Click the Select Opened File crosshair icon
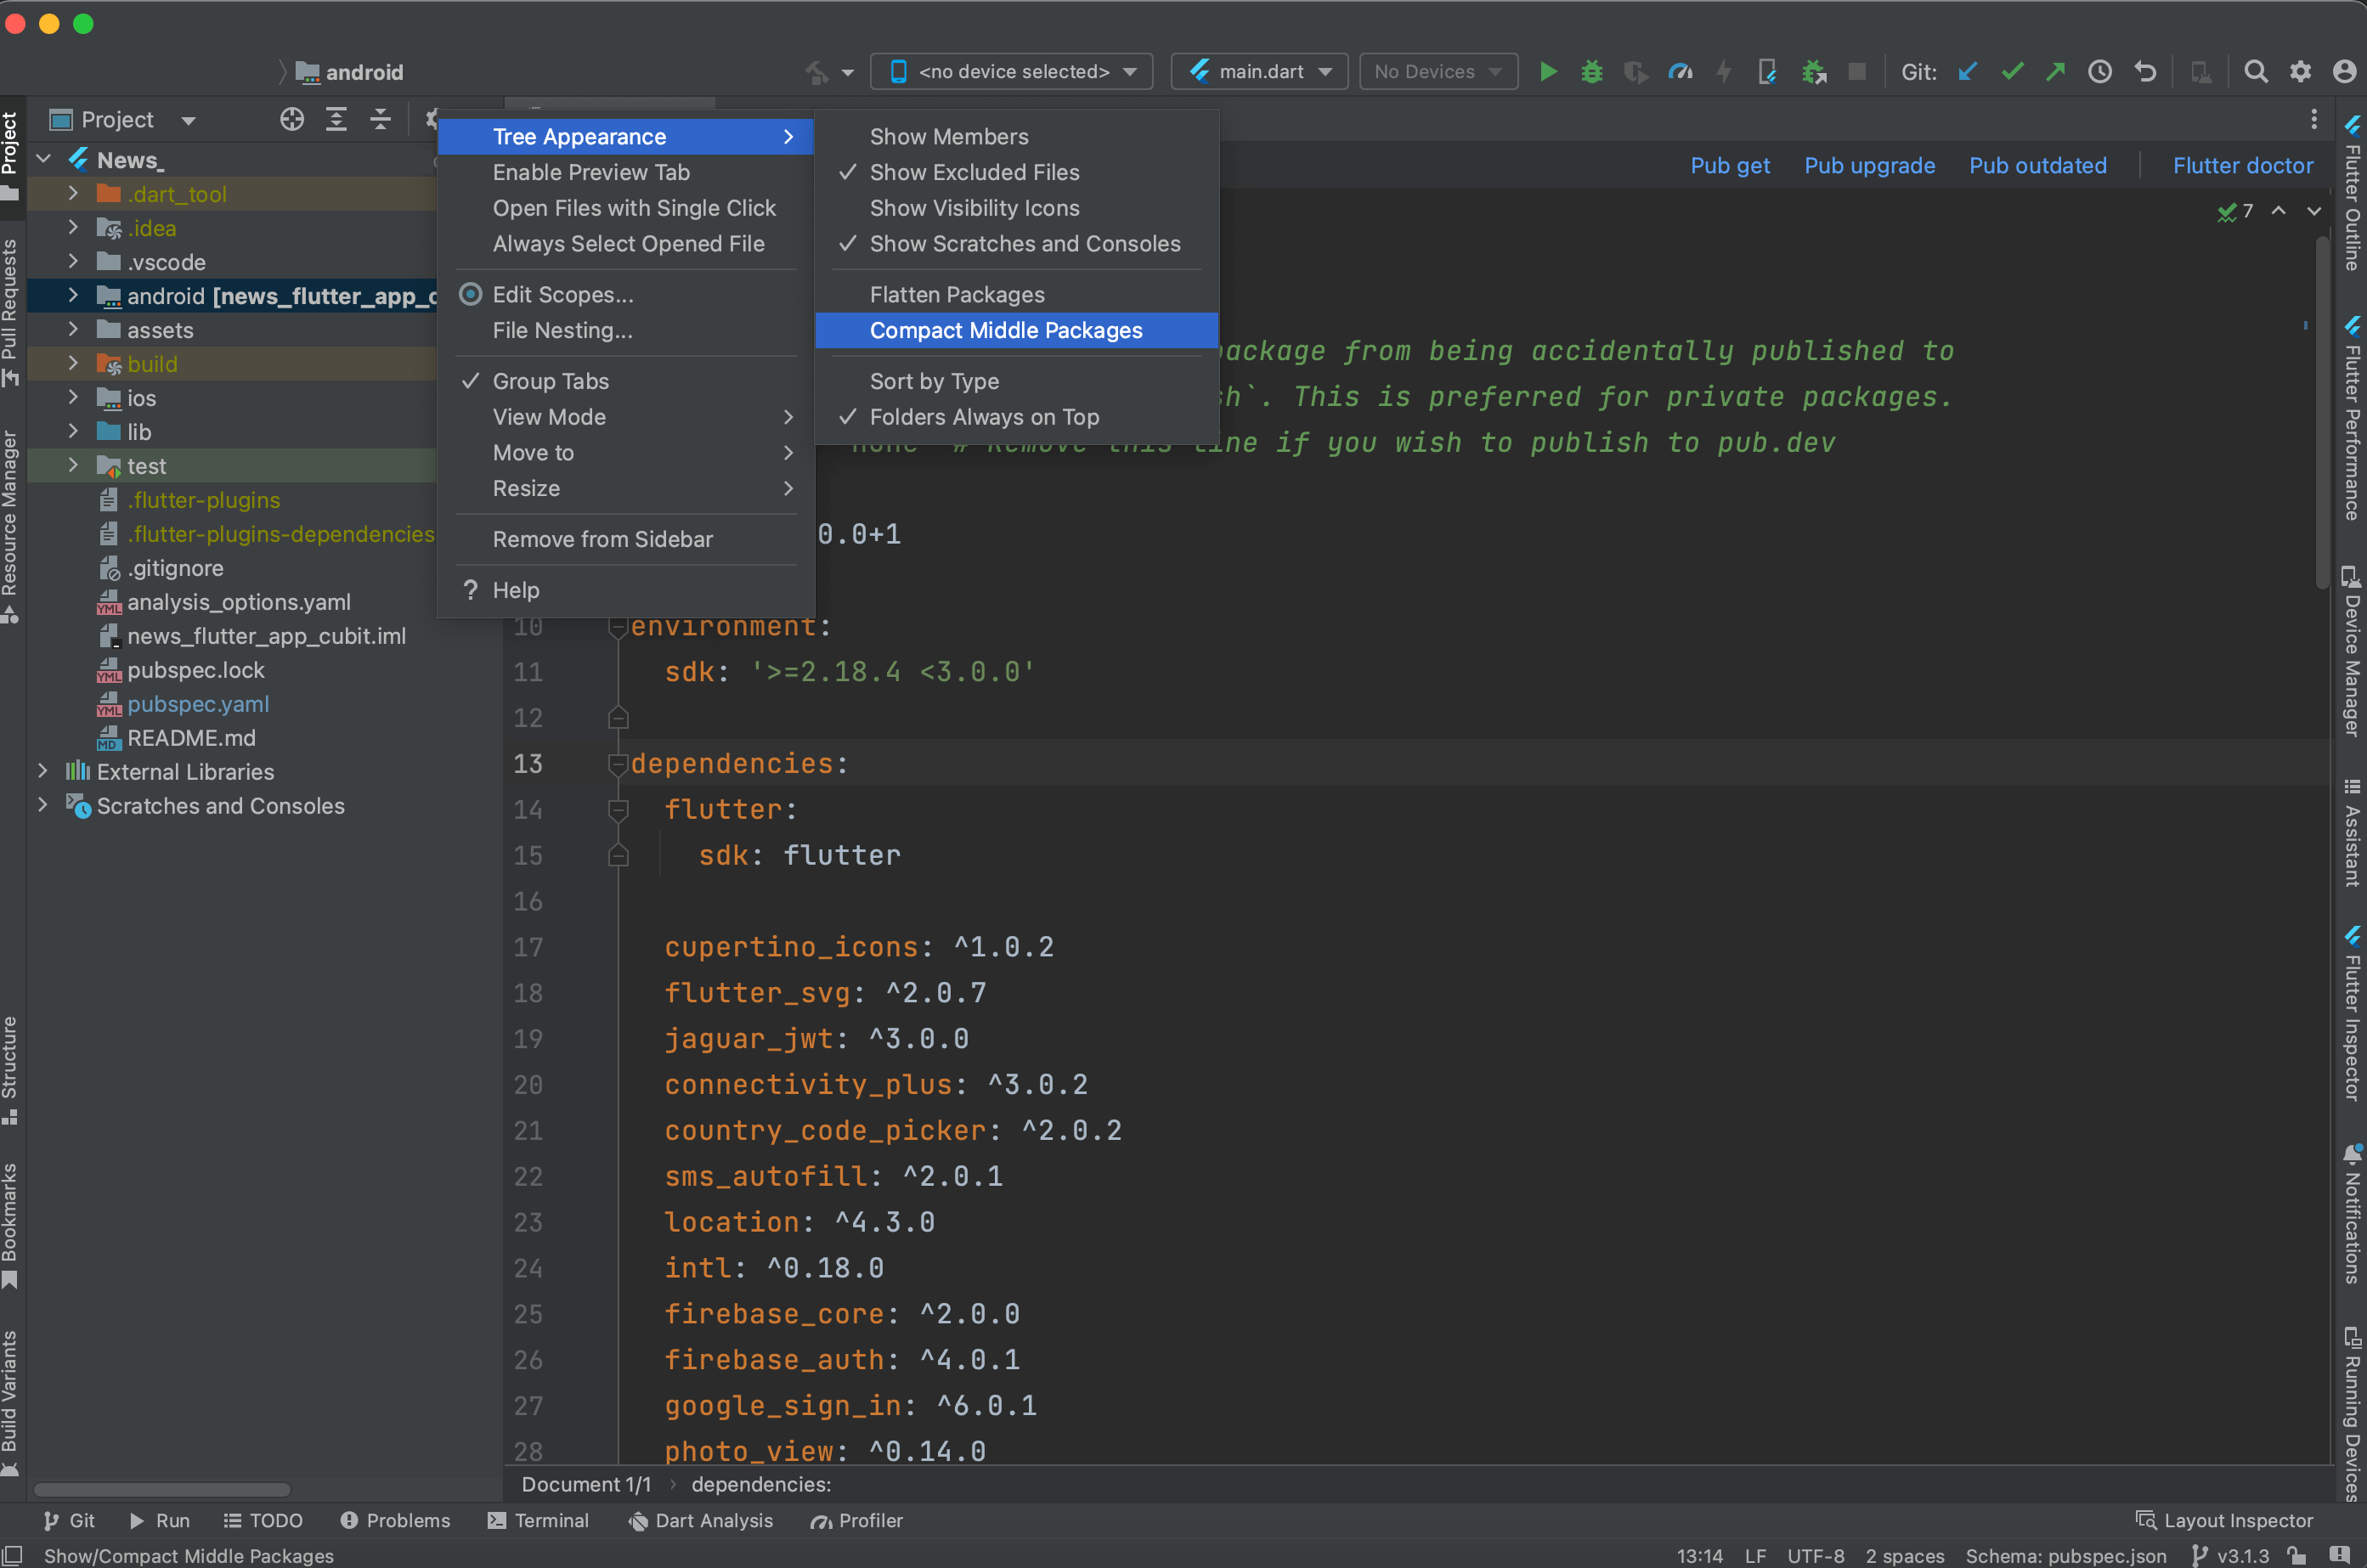The height and width of the screenshot is (1568, 2367). pyautogui.click(x=291, y=119)
